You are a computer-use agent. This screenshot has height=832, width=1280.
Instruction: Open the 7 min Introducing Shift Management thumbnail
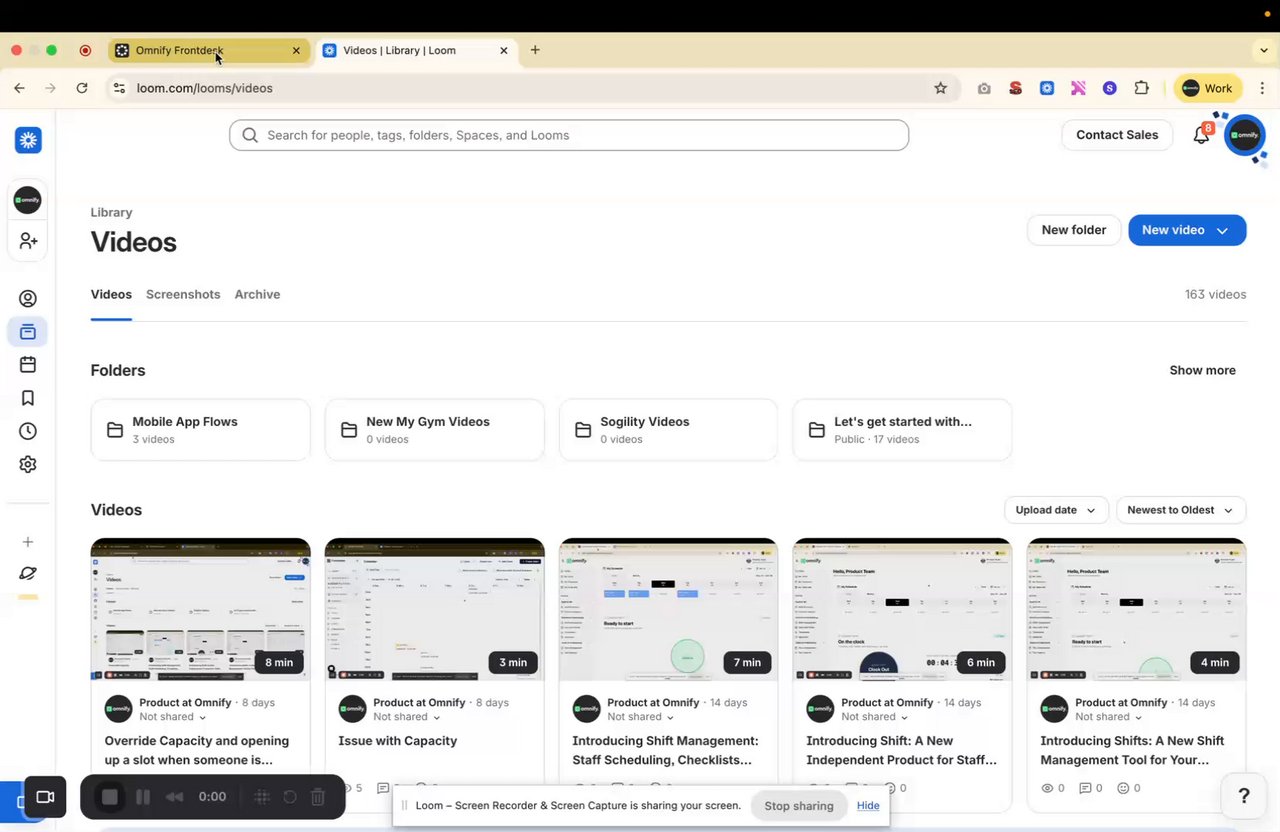coord(669,610)
